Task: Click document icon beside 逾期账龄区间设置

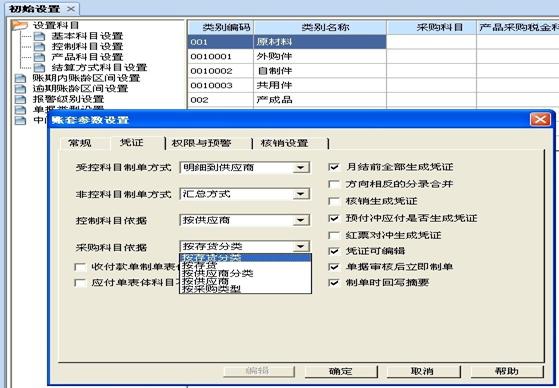Action: coord(20,88)
